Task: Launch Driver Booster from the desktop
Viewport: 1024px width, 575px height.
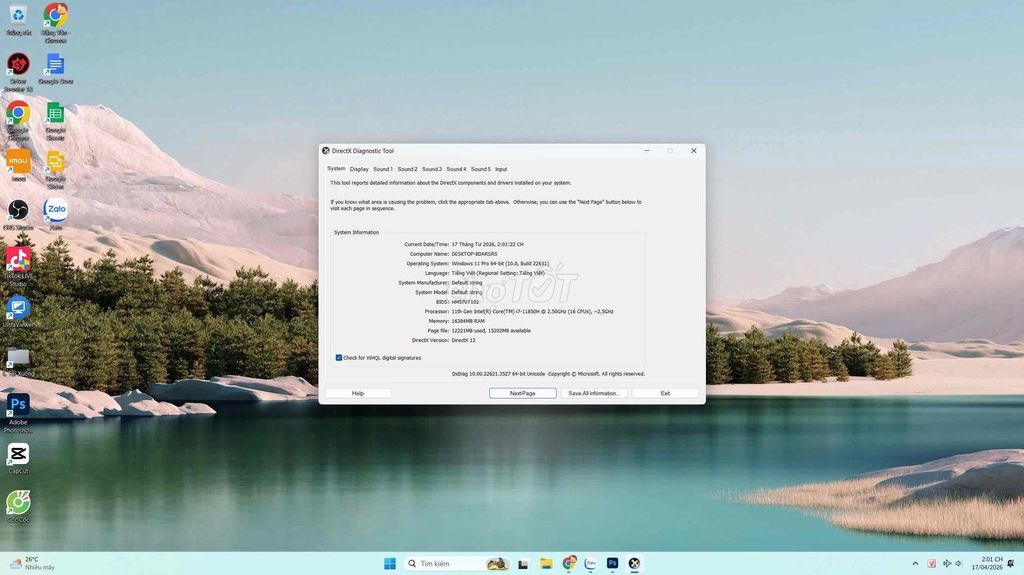Action: pyautogui.click(x=18, y=71)
